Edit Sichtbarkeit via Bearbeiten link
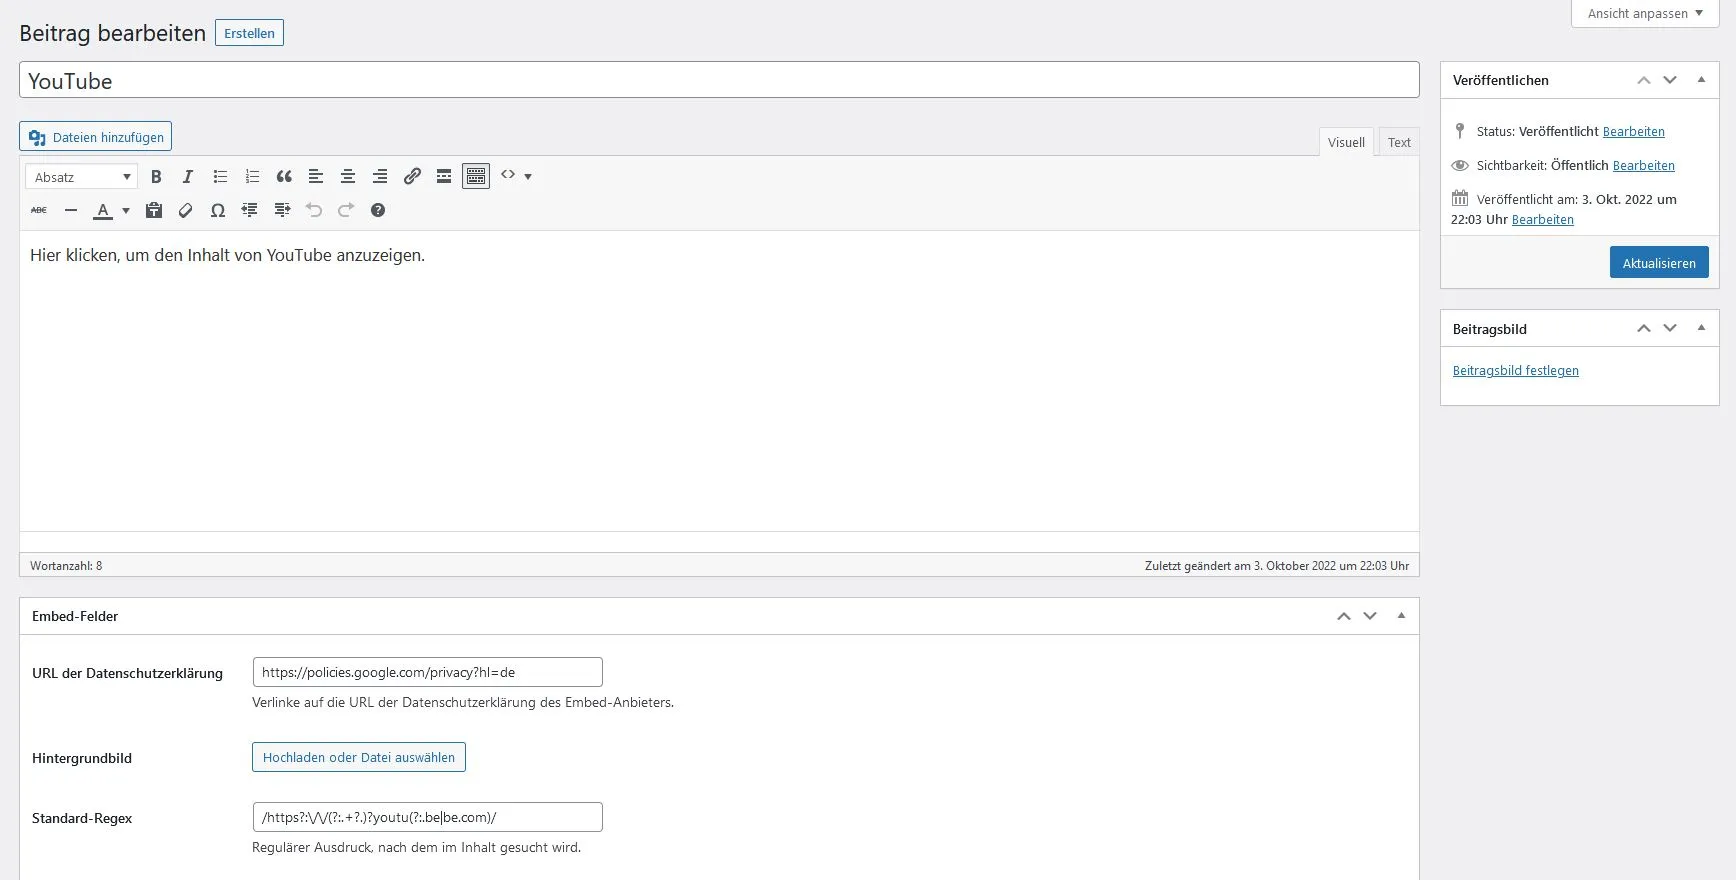The width and height of the screenshot is (1736, 880). [1643, 165]
